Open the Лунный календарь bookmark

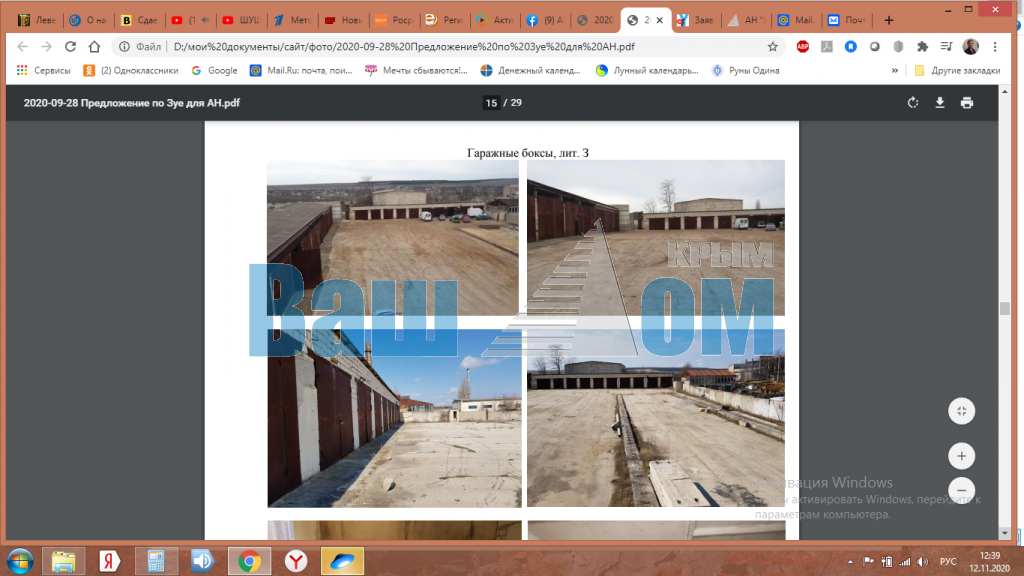point(647,71)
